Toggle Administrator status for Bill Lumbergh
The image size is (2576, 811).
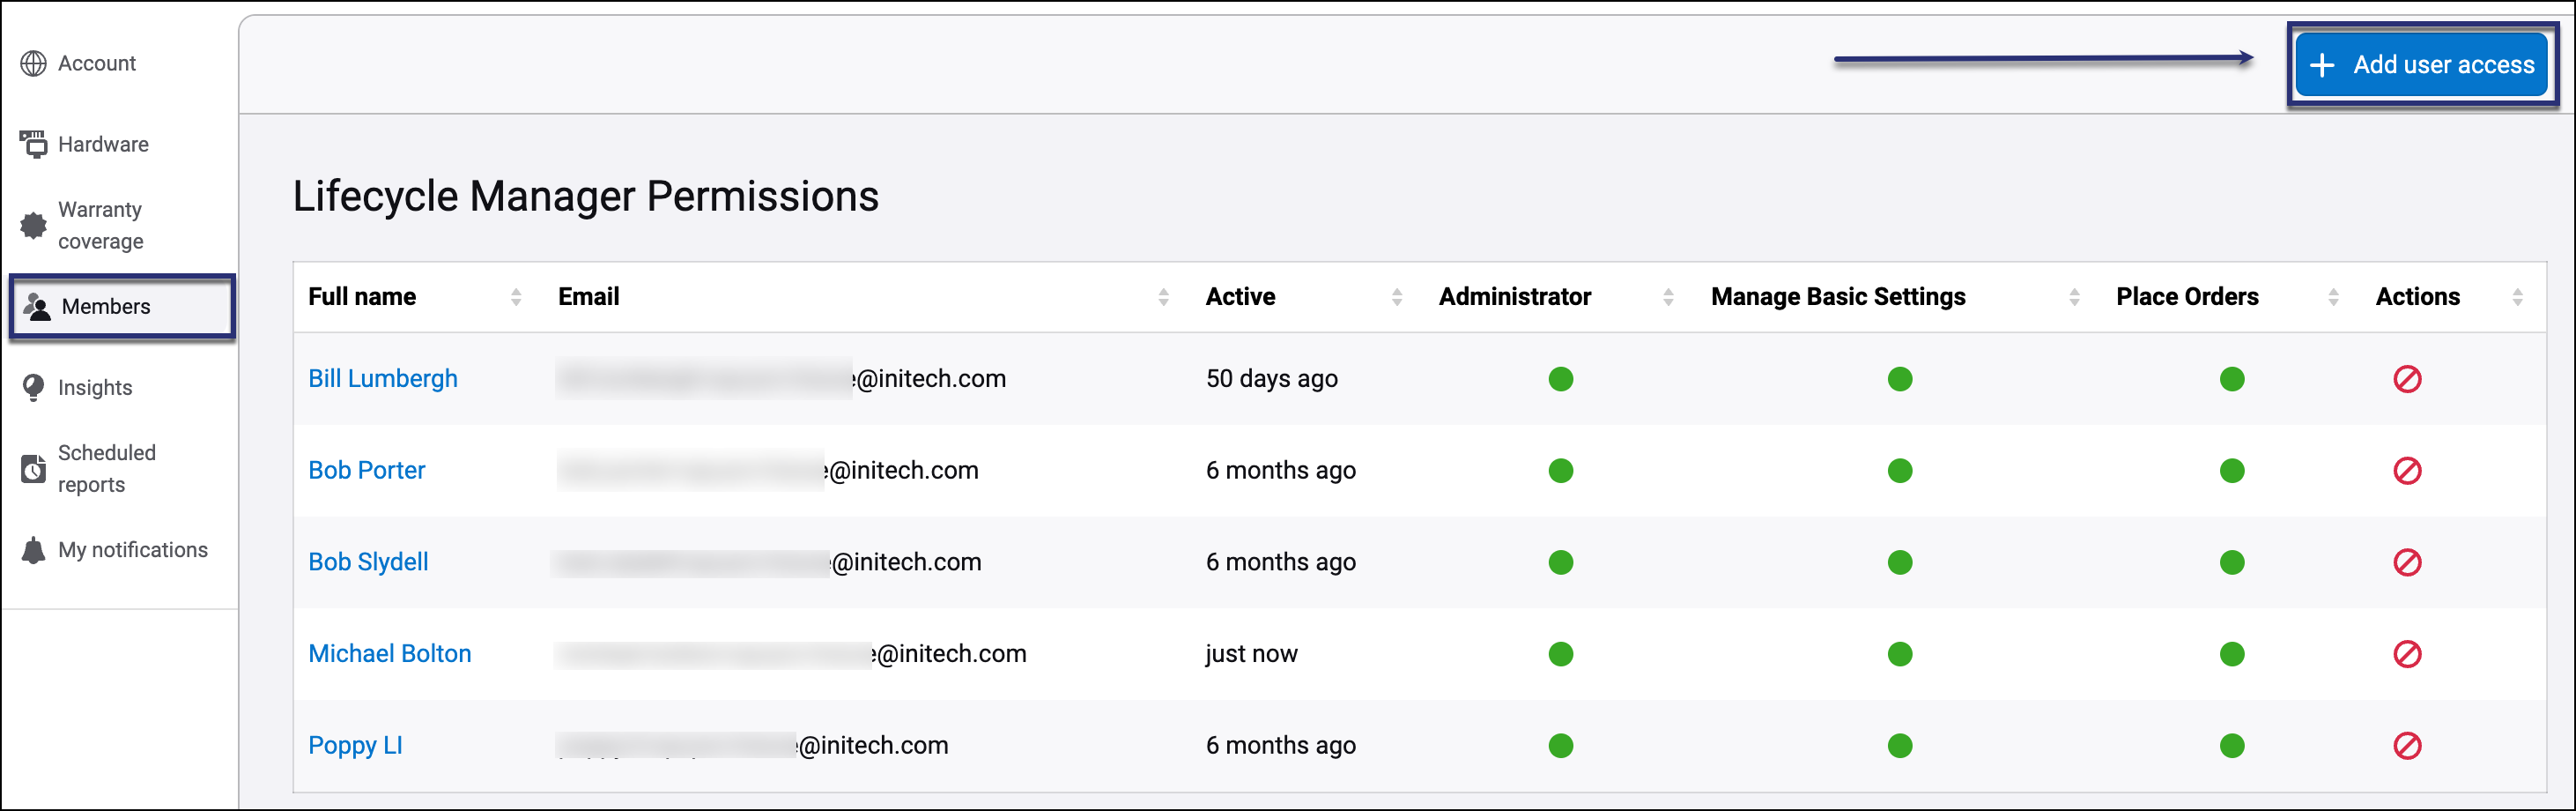[1561, 379]
